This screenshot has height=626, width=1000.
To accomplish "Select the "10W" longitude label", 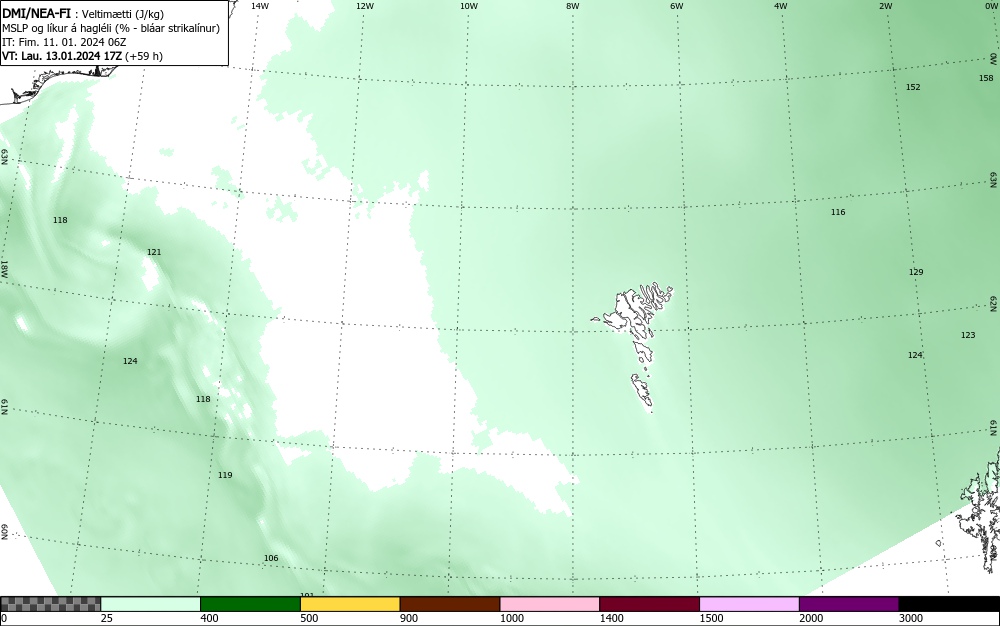I will click(469, 6).
